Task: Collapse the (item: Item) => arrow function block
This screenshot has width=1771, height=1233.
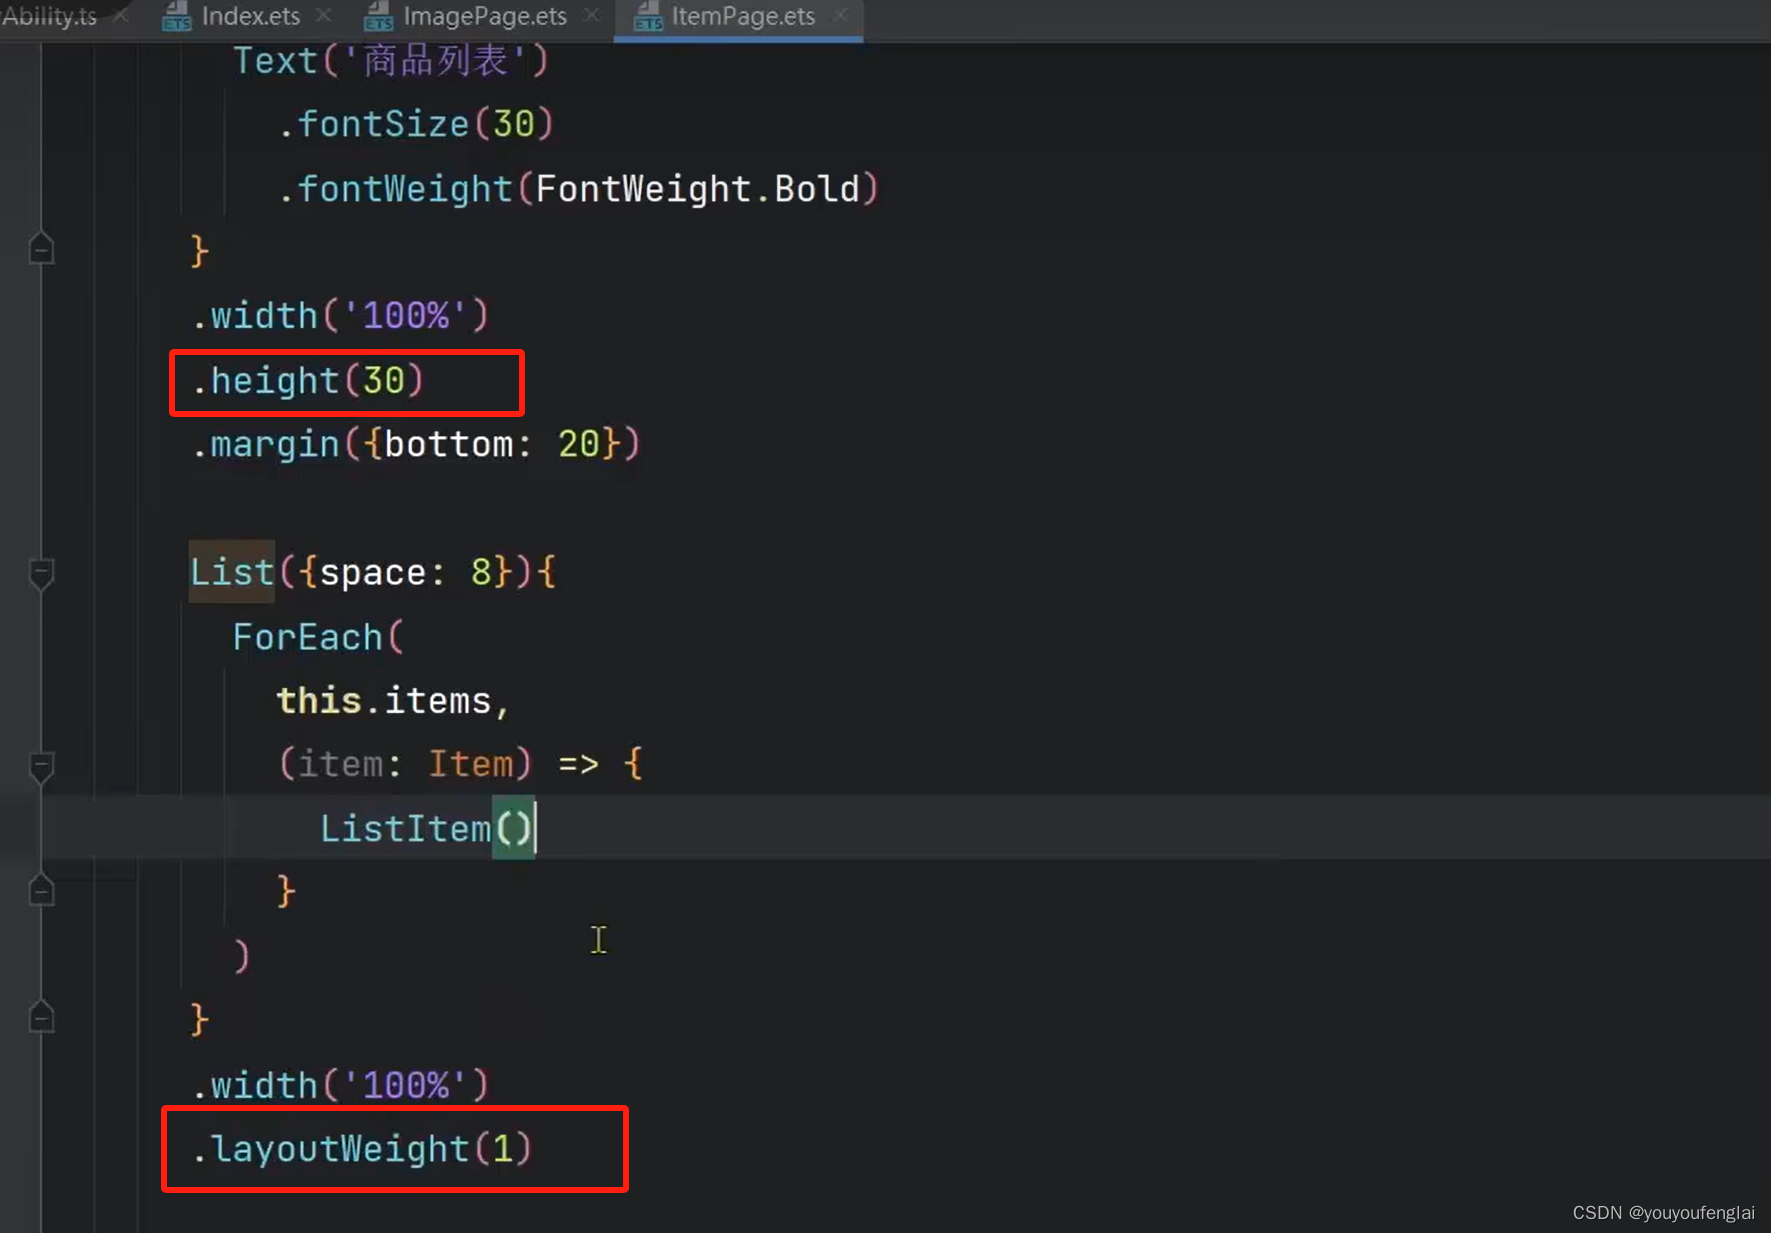Action: (x=41, y=767)
